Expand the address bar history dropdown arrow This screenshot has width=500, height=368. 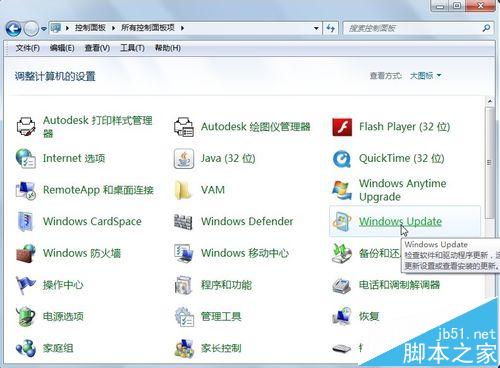[316, 28]
